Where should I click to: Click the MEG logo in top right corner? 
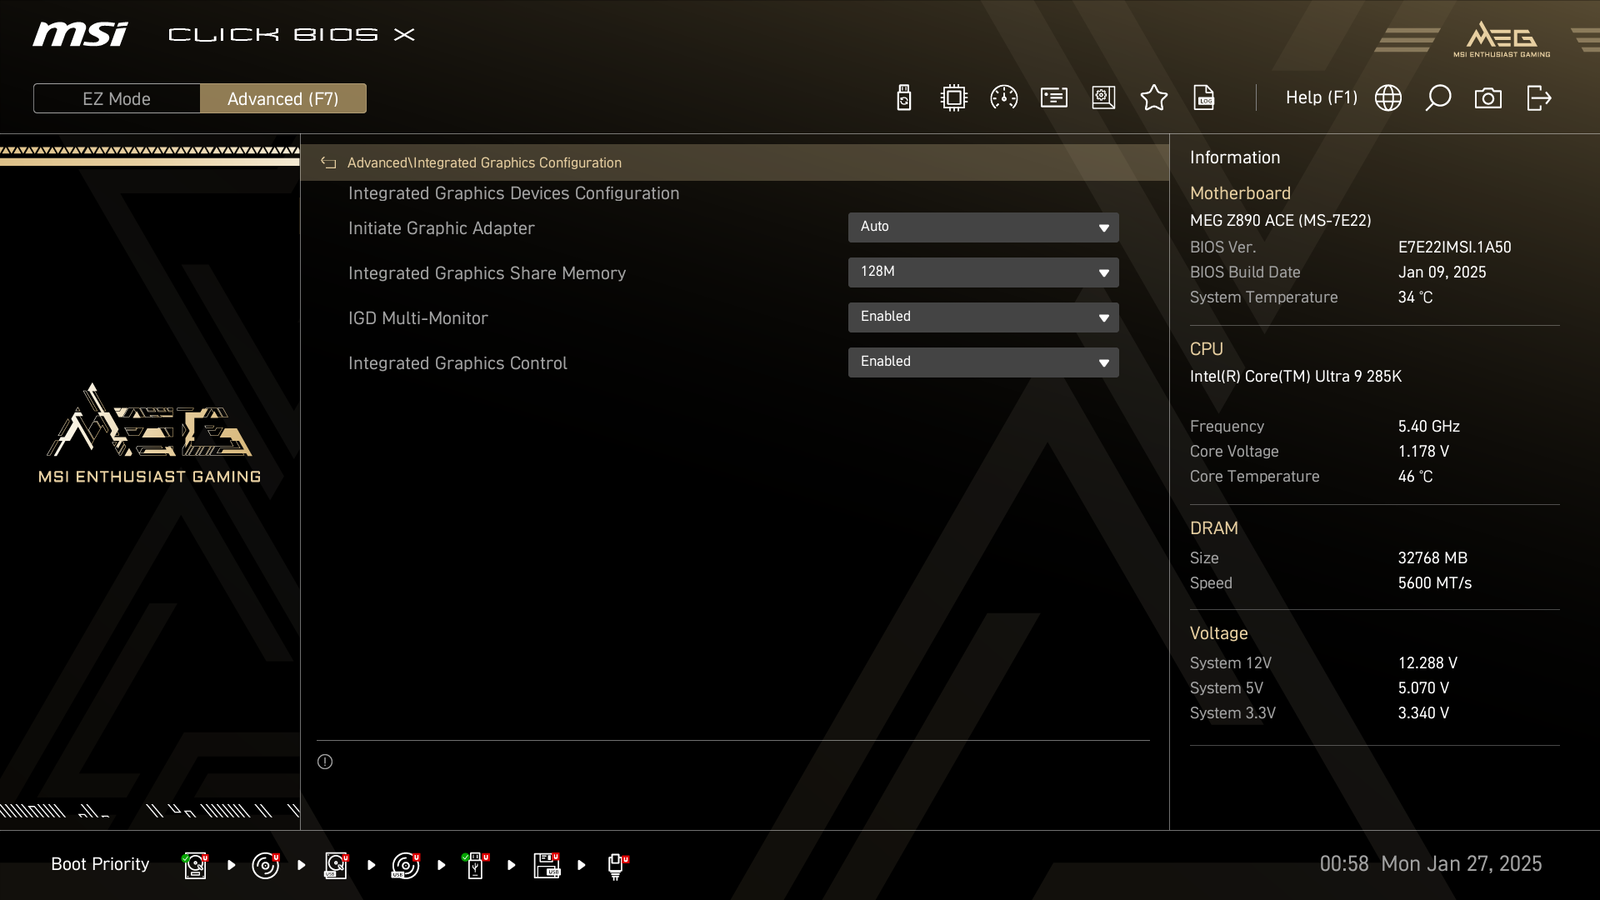click(1502, 39)
